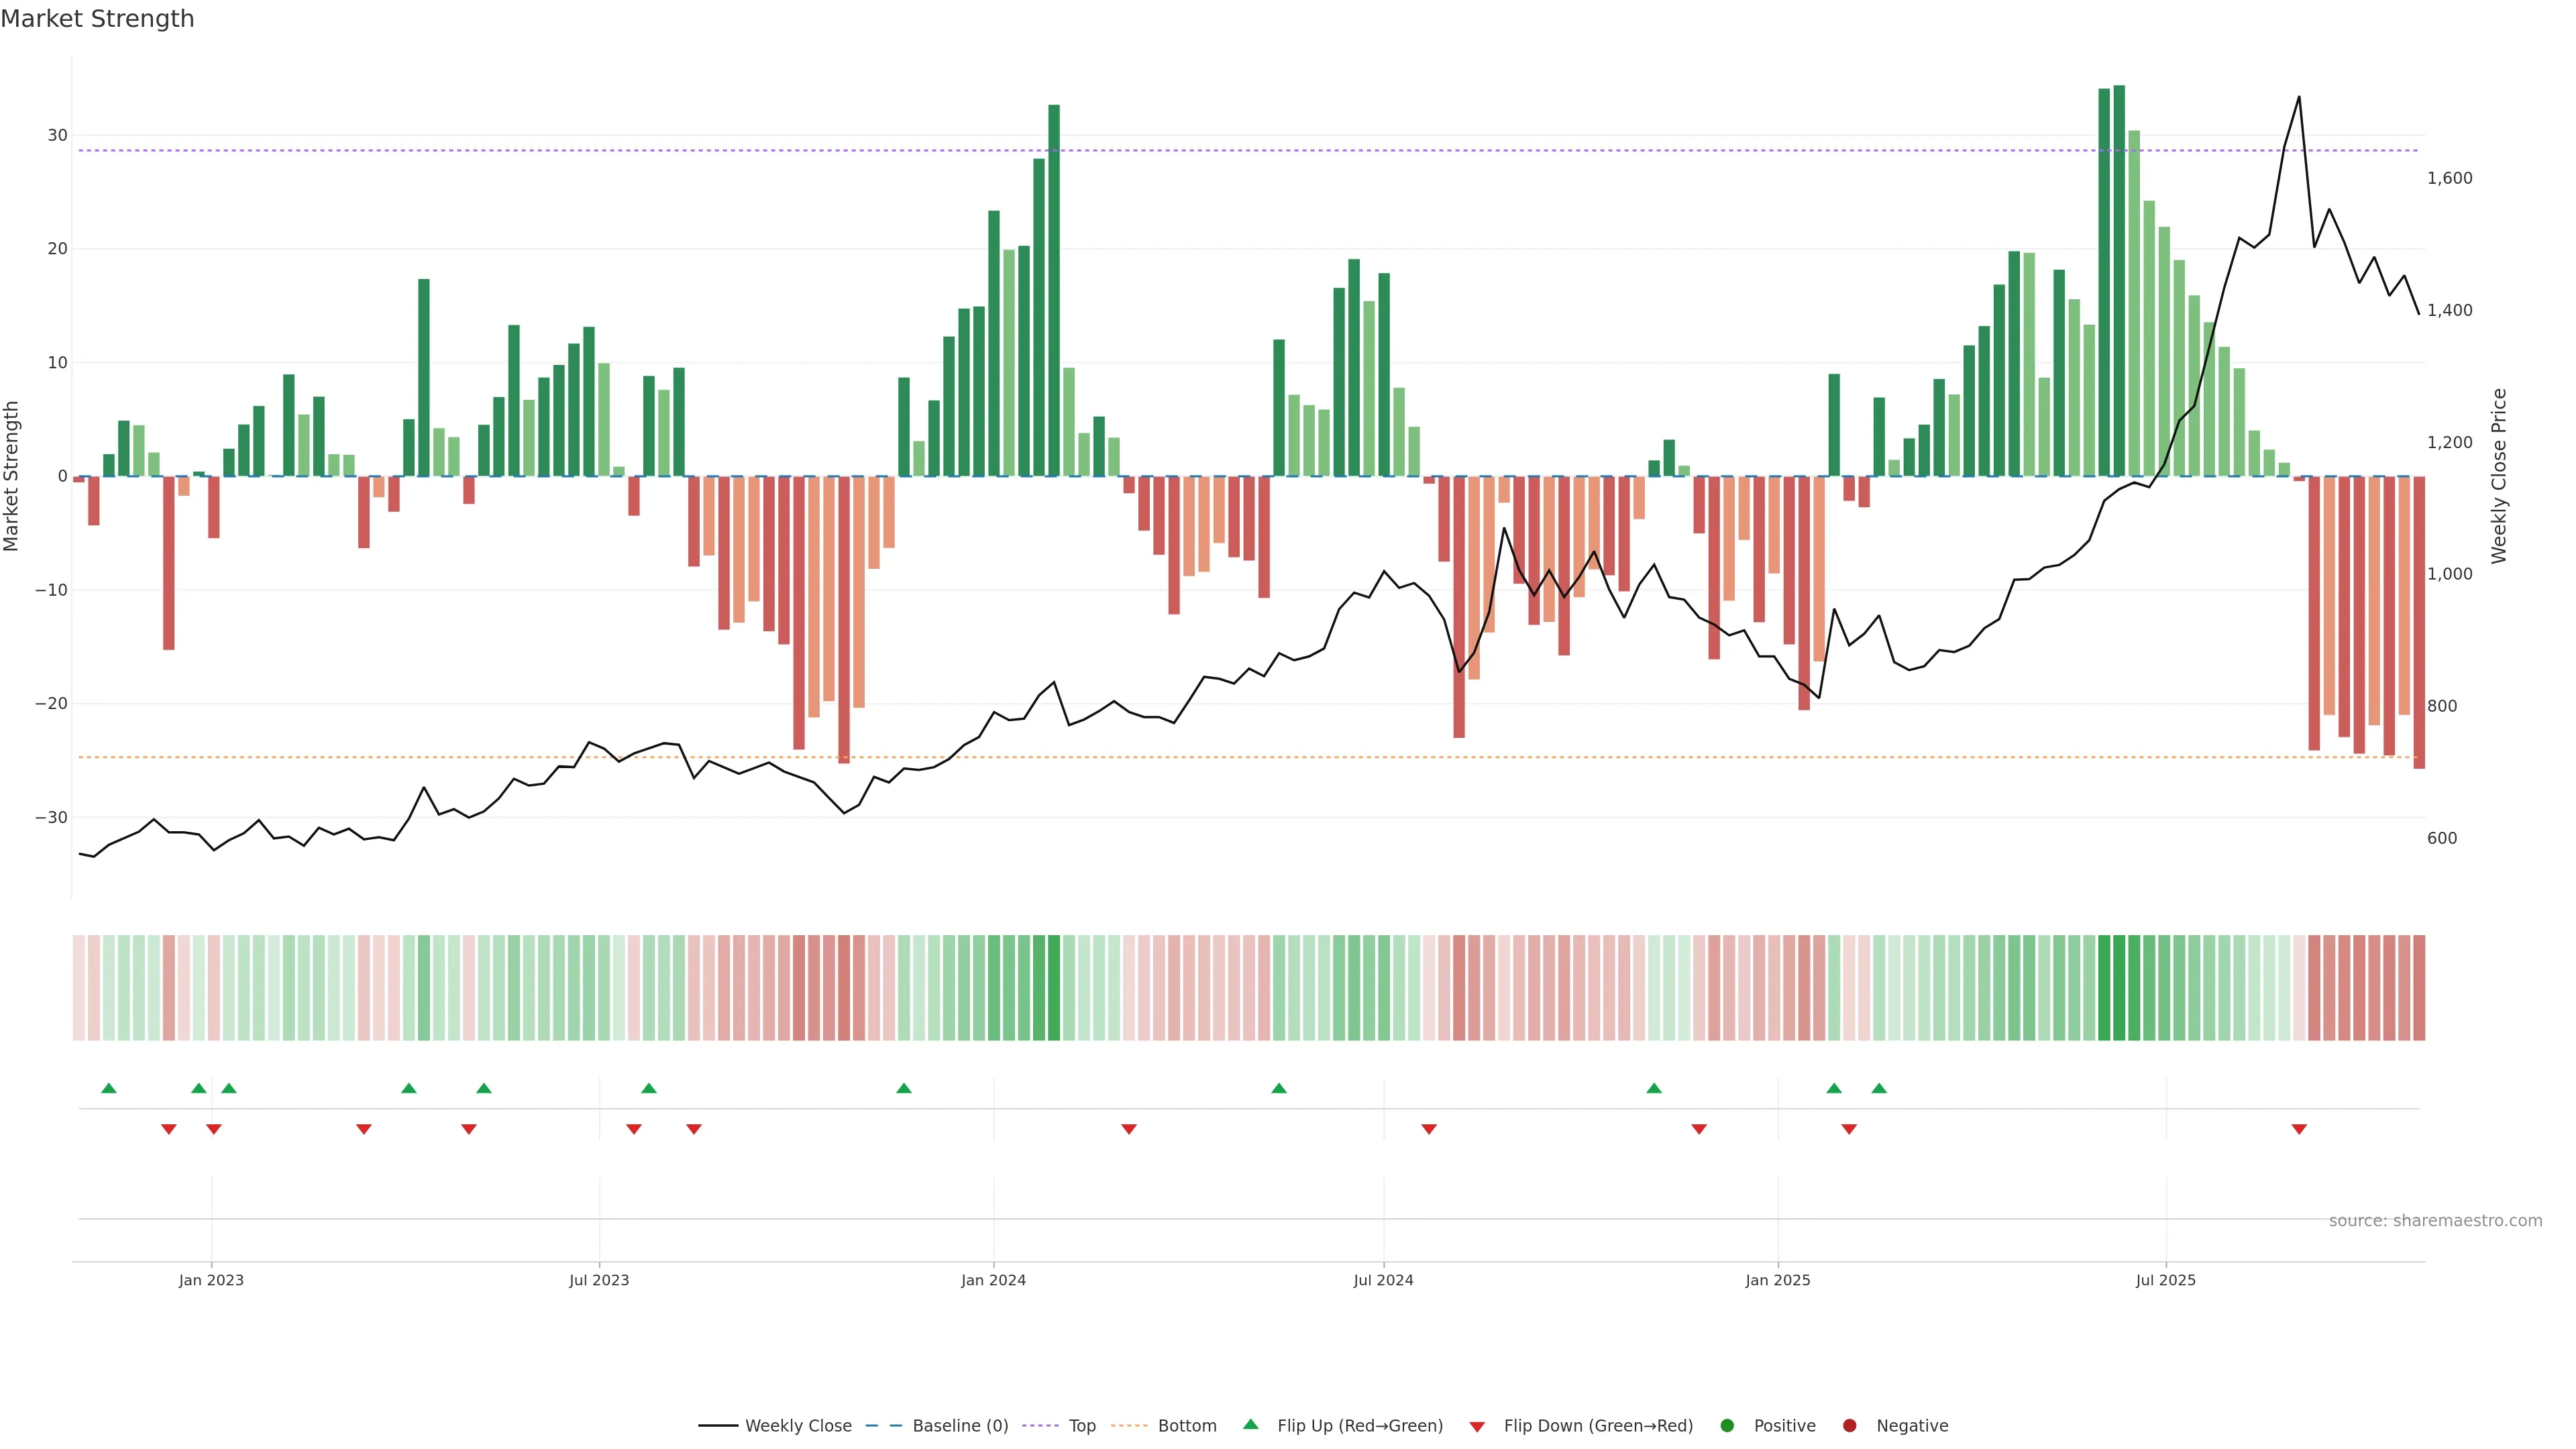Click the tallest dark green bar, near Jul 2025
2576x1449 pixels.
tap(2119, 280)
